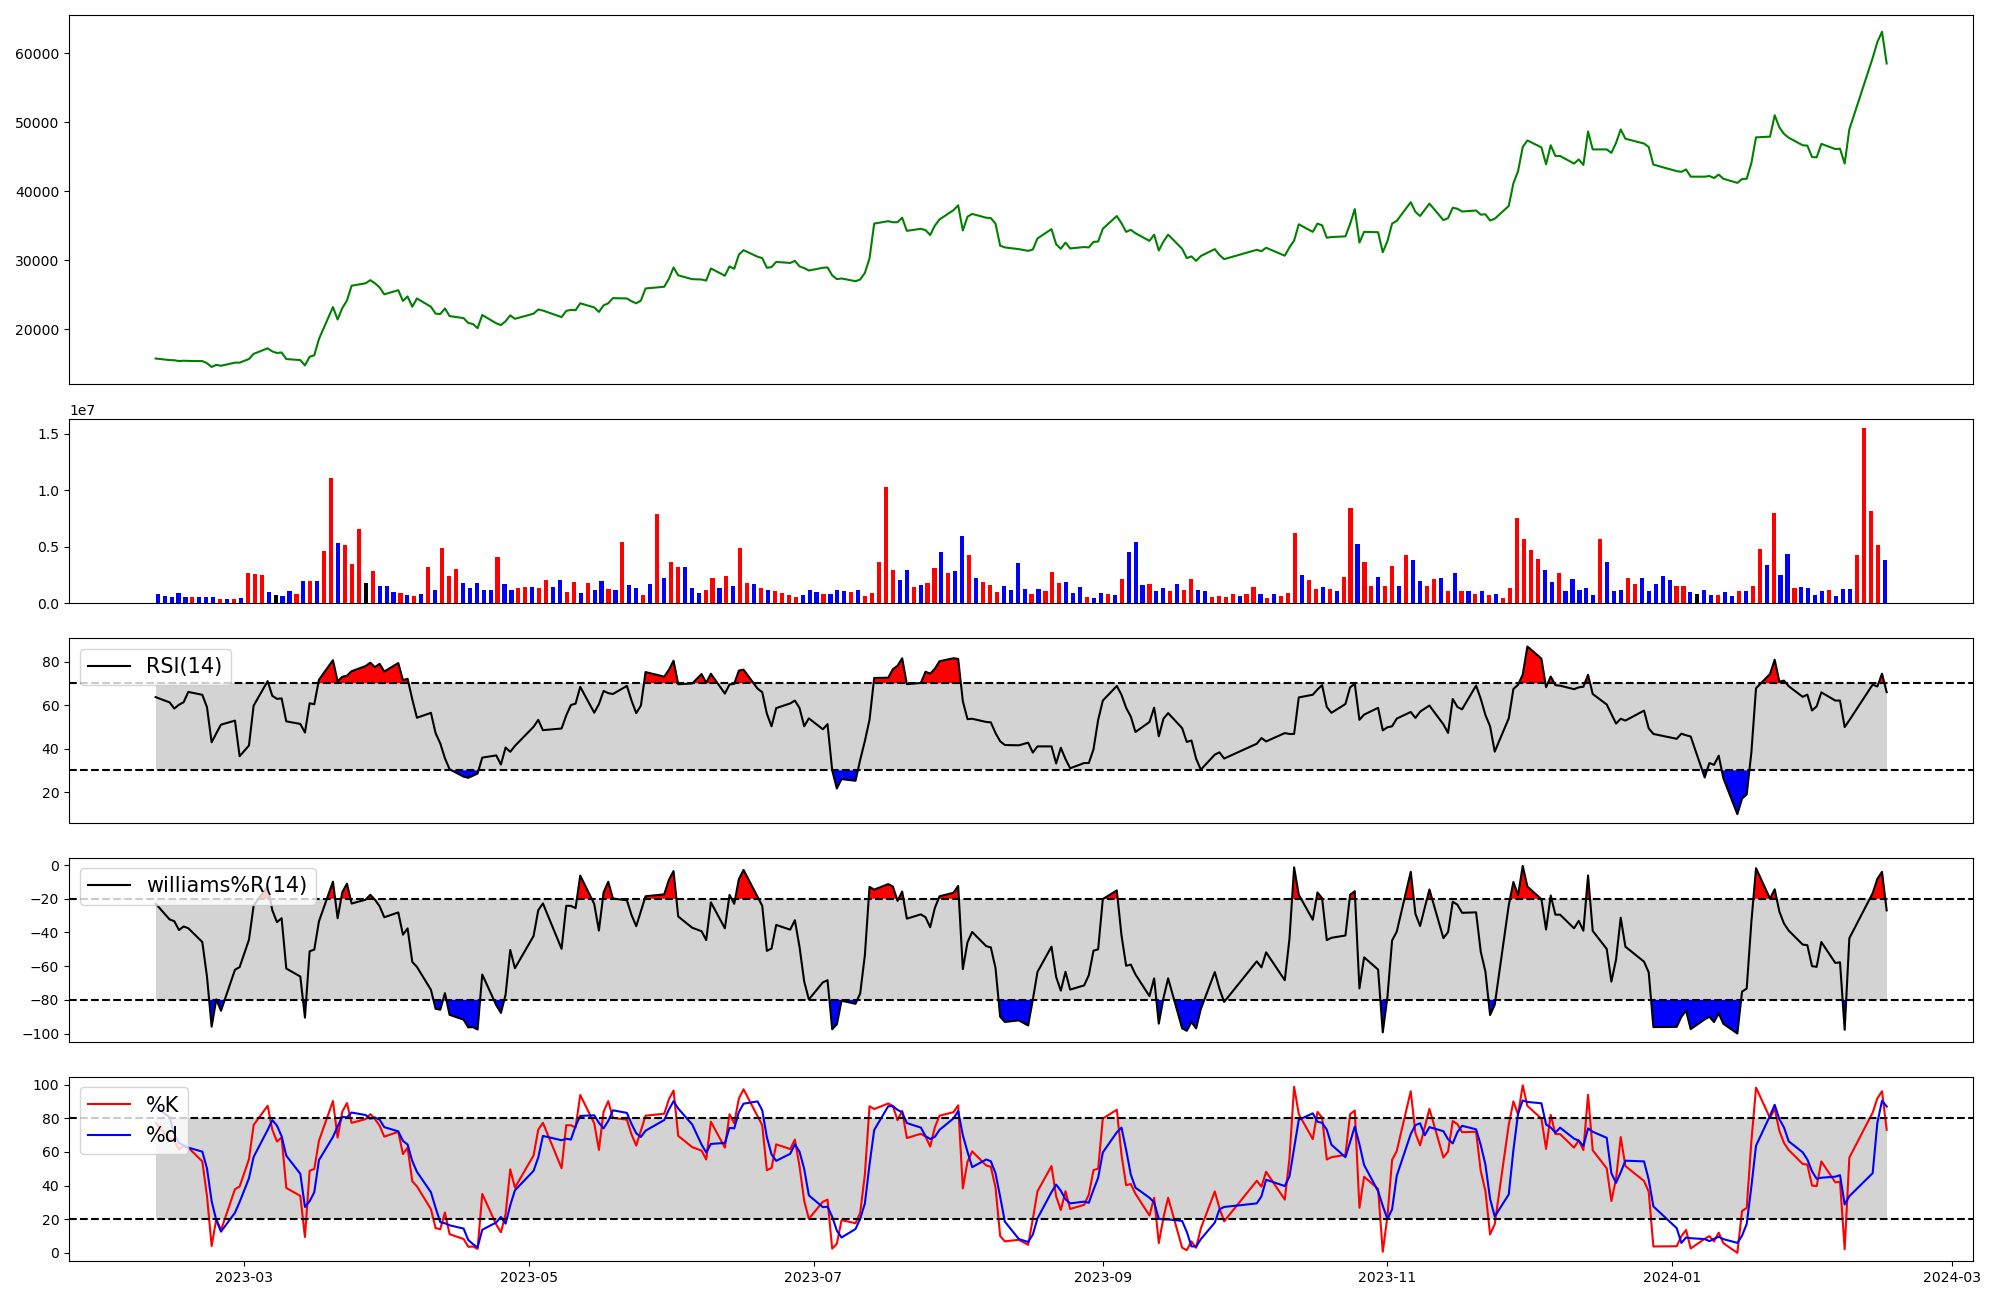Screen dimensions: 2000x1300
Task: Click black RSI line sample in legend
Action: tap(109, 666)
